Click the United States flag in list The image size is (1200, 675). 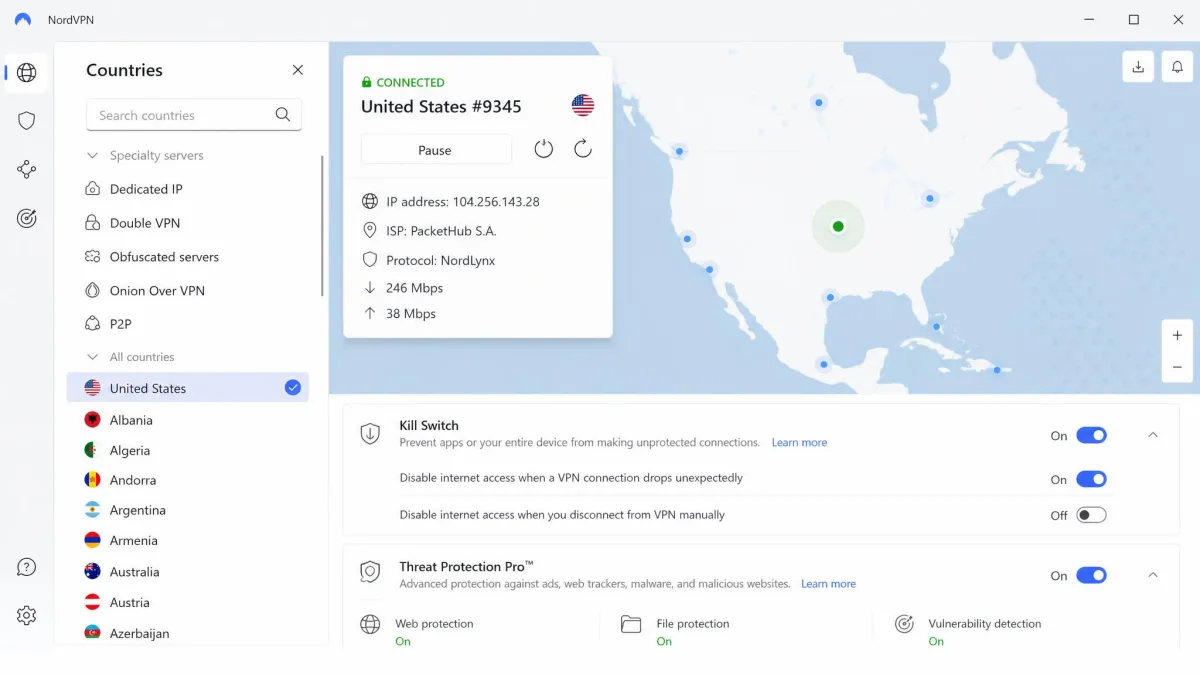click(x=93, y=388)
